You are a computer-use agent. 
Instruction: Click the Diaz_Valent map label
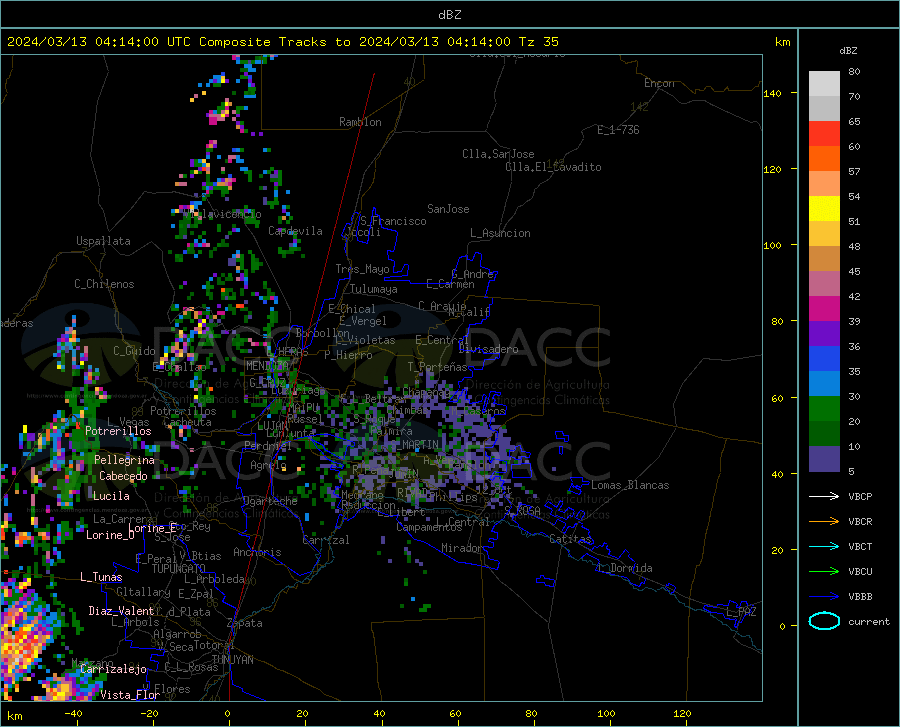click(121, 611)
